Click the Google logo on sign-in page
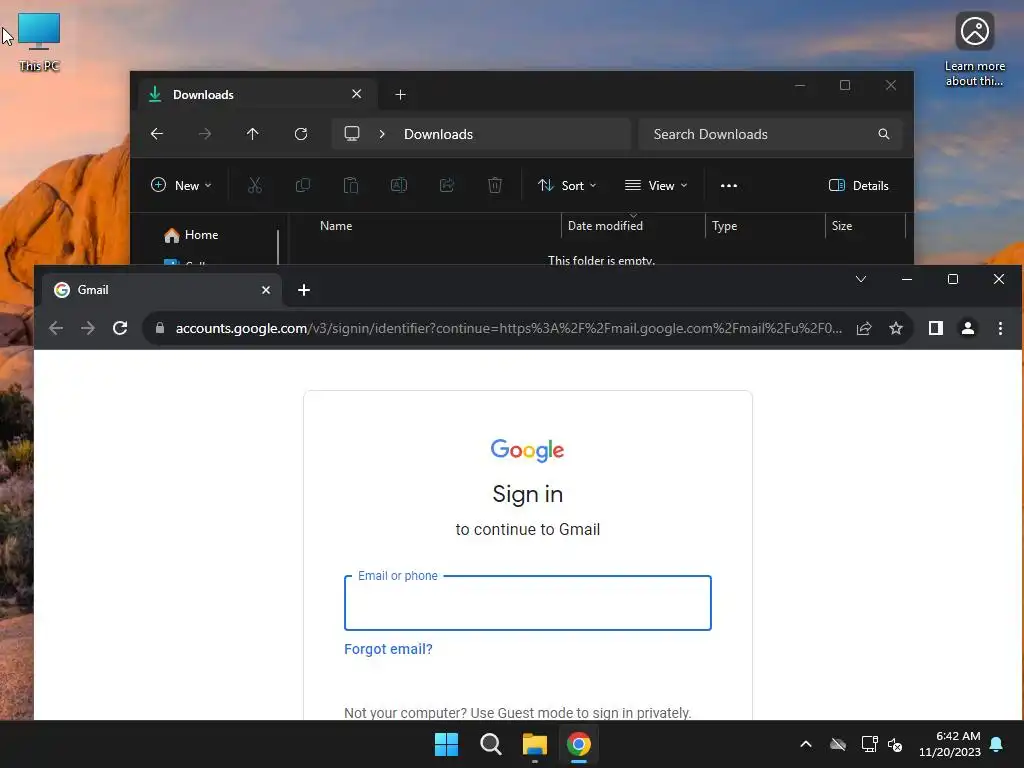The width and height of the screenshot is (1024, 768). 528,450
